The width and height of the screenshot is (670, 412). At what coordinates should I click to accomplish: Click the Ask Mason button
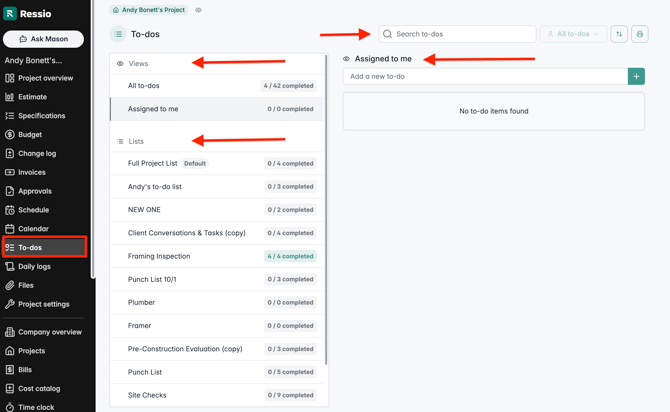(x=43, y=39)
